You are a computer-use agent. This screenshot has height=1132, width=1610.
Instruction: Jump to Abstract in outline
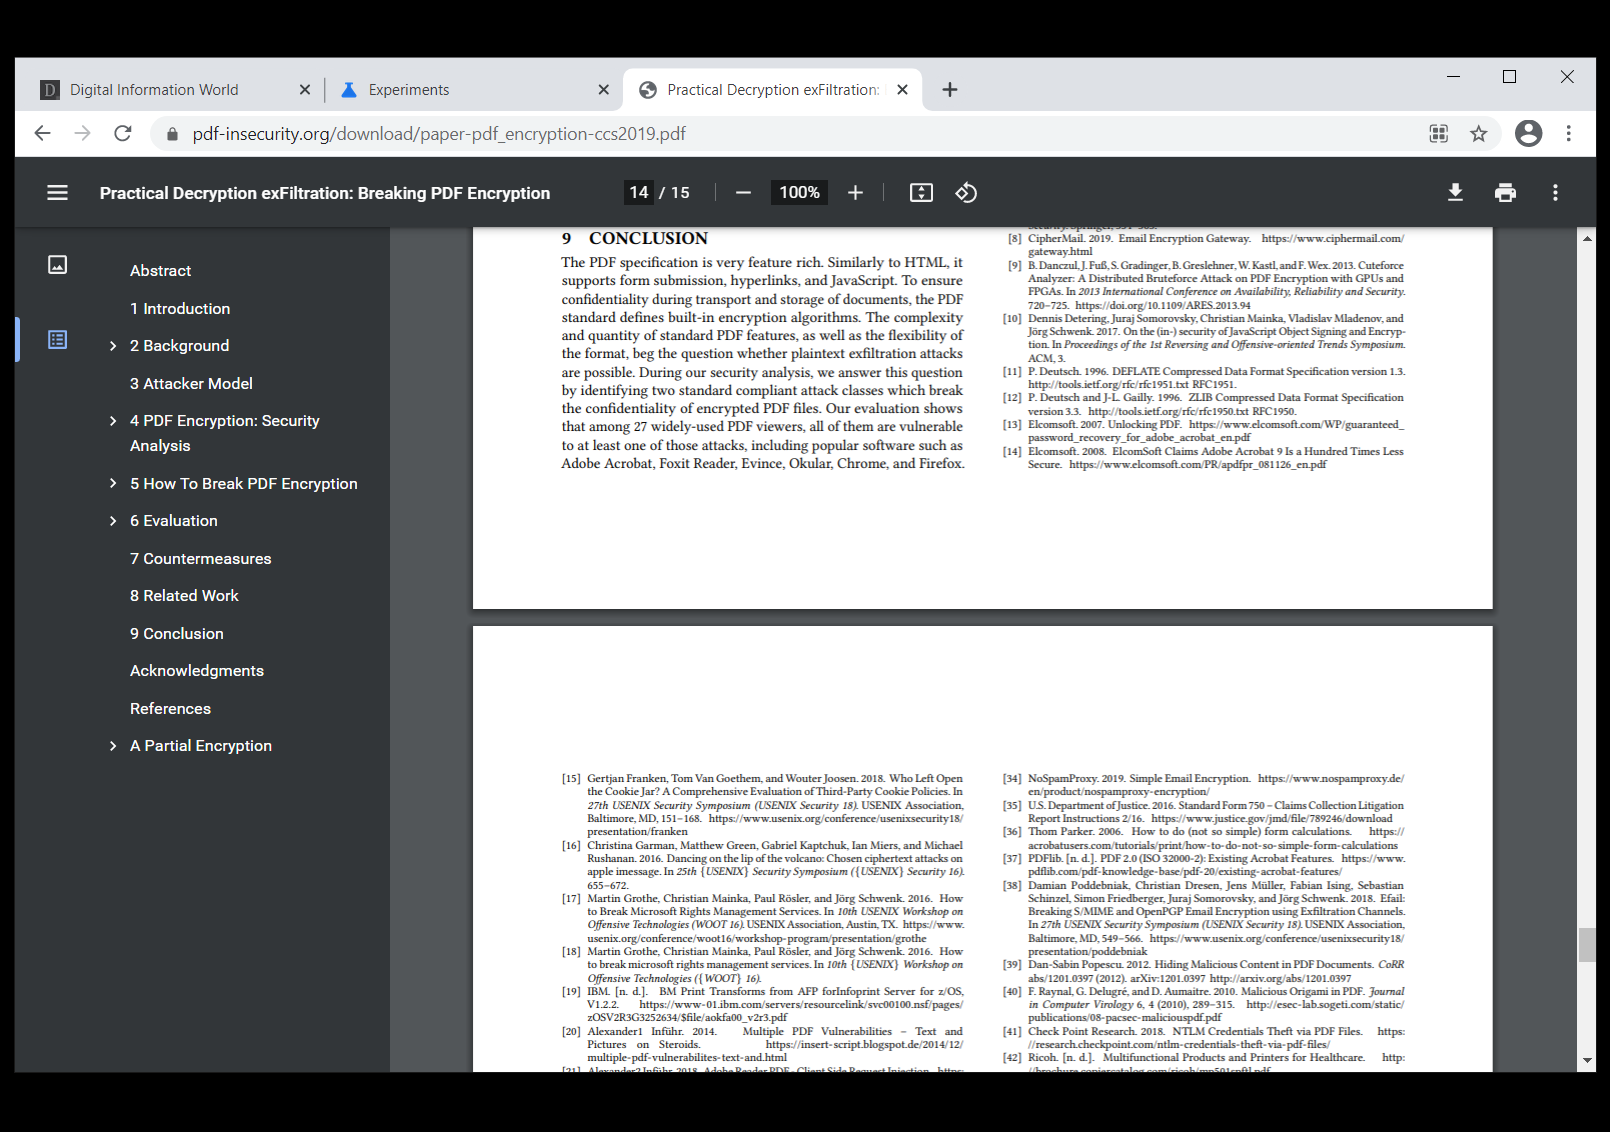pyautogui.click(x=160, y=271)
